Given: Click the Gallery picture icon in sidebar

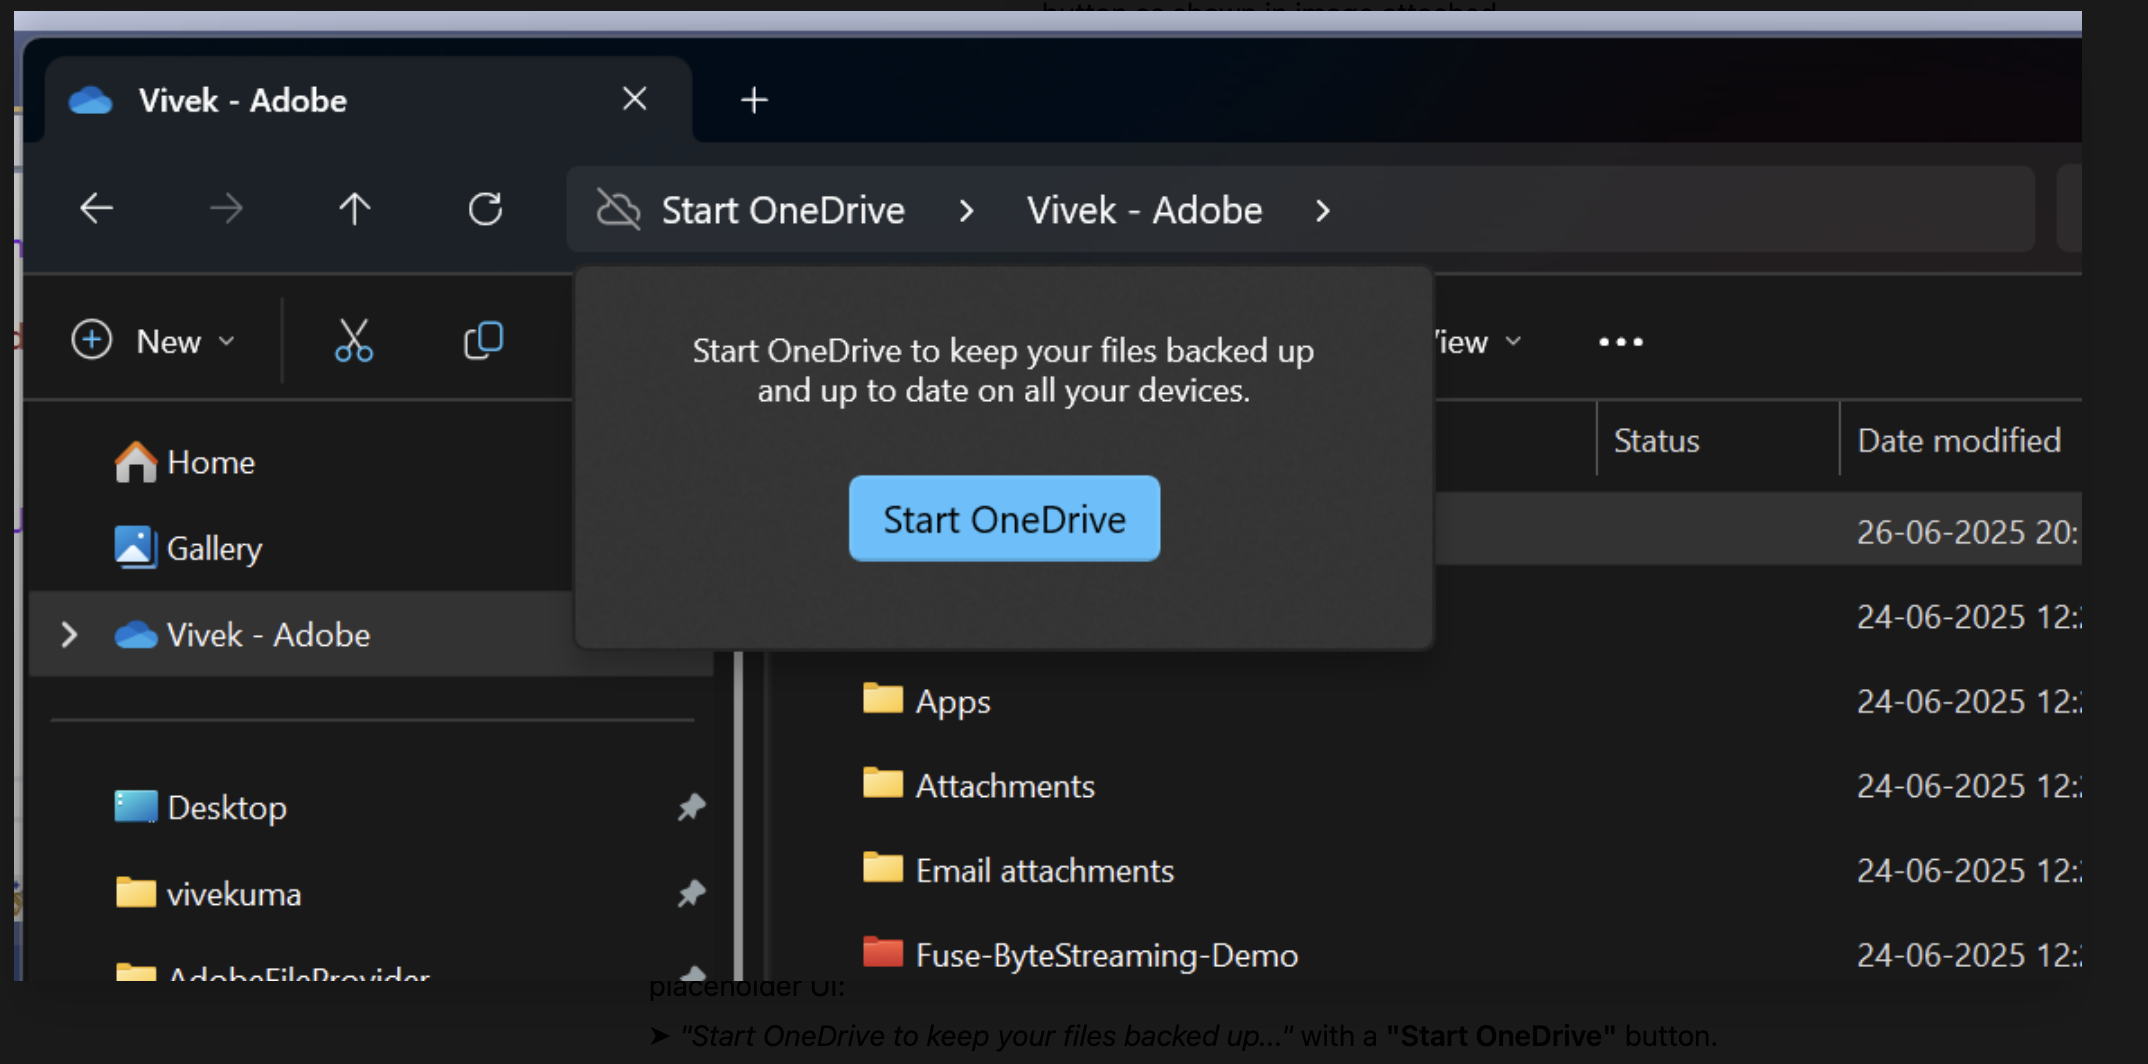Looking at the screenshot, I should tap(135, 547).
